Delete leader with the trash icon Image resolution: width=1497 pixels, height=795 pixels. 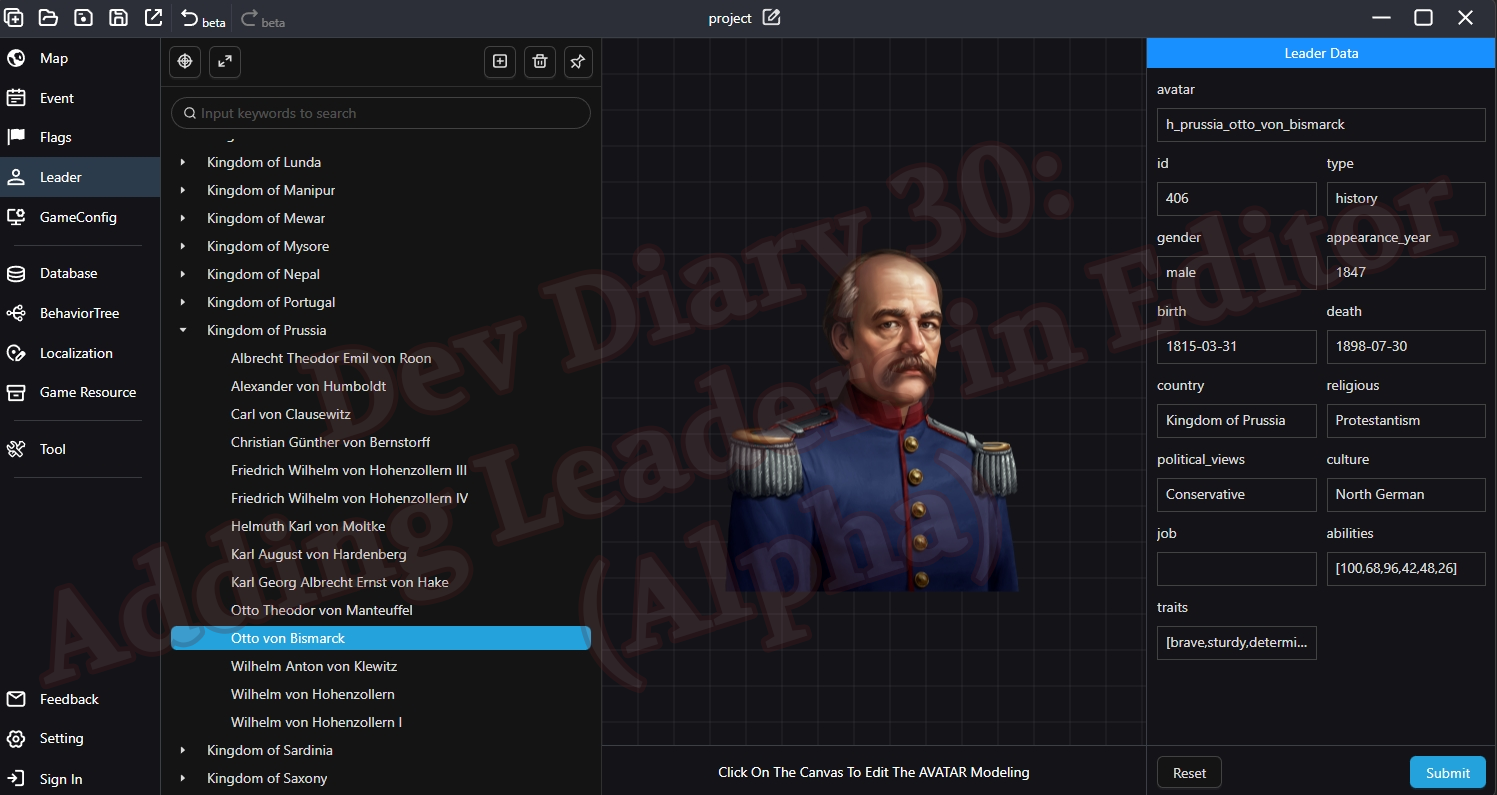click(540, 62)
